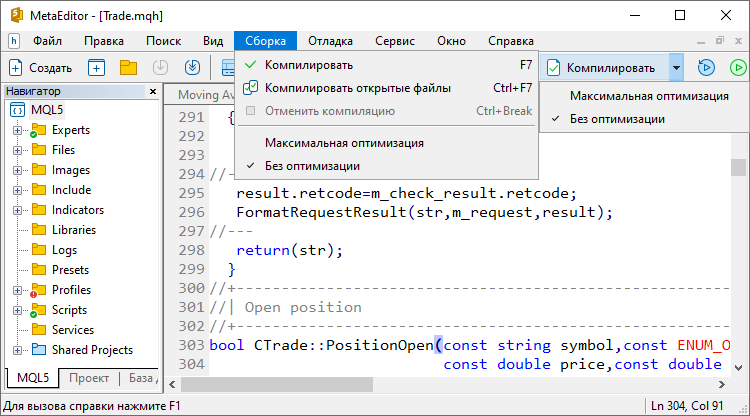
Task: Click the Shared Projects blue folder icon
Action: click(39, 350)
